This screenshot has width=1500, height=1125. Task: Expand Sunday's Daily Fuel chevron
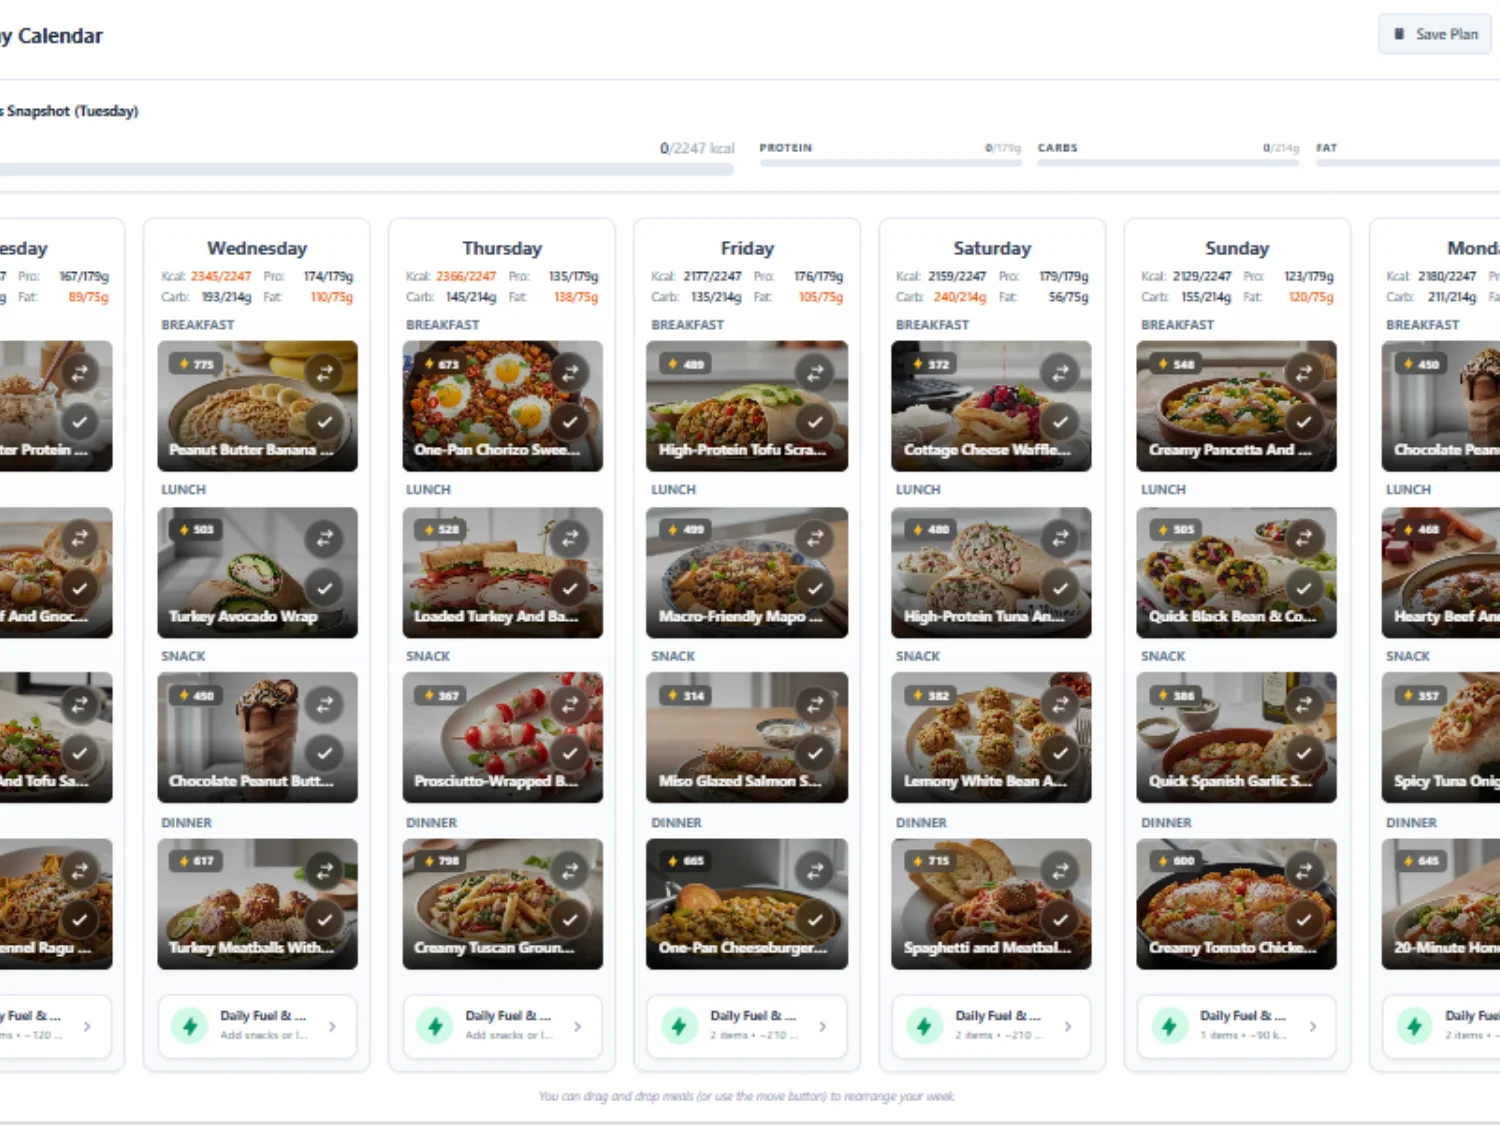(x=1313, y=1026)
